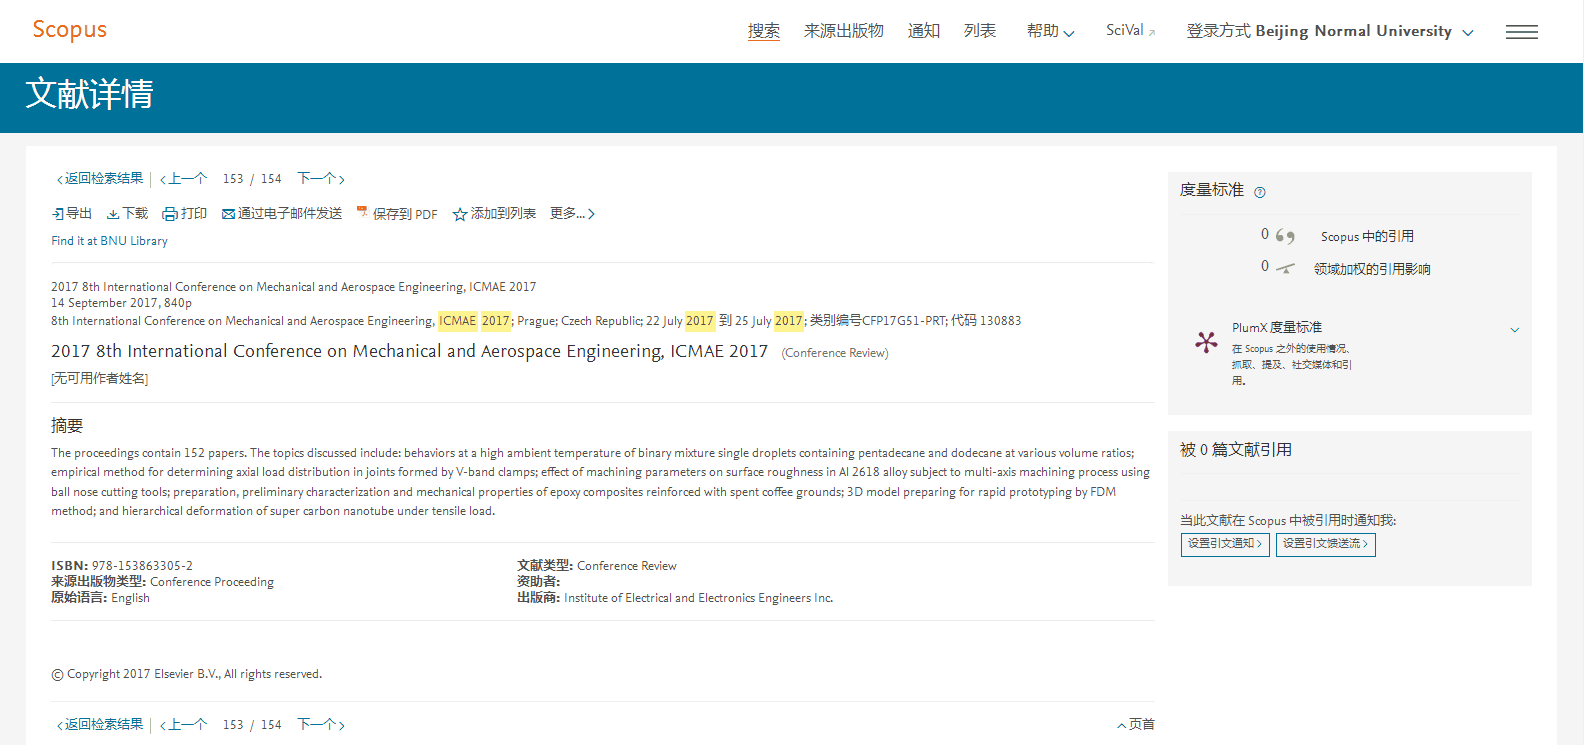Click 页首 back to top link

(1136, 725)
